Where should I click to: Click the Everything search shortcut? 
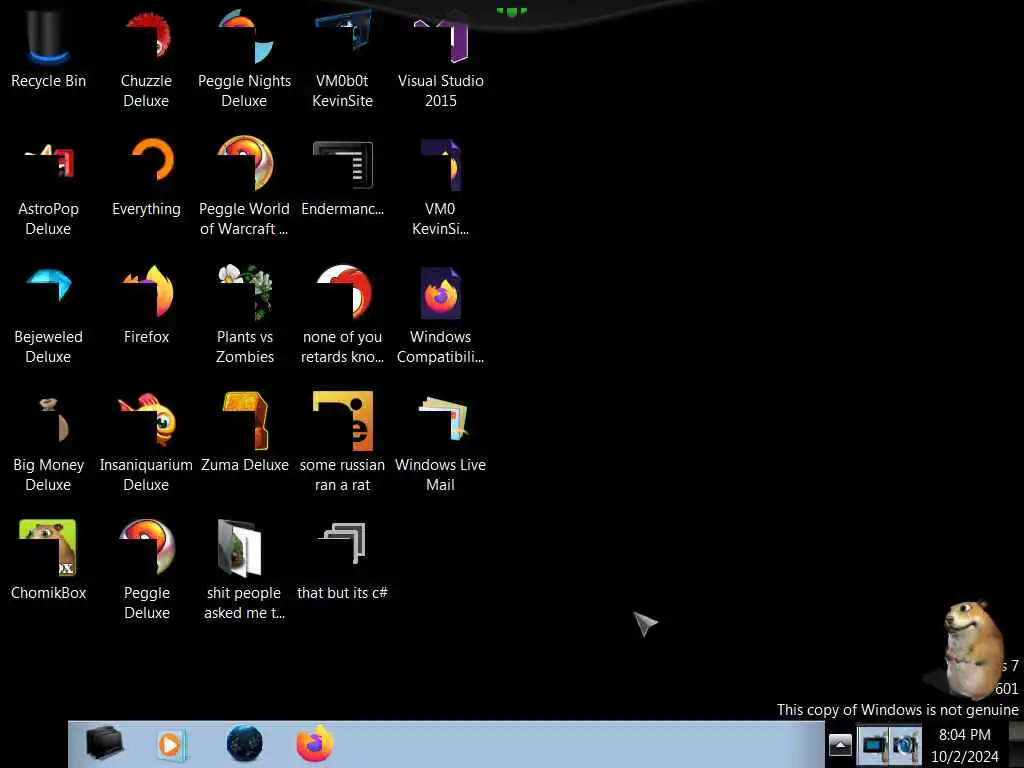pyautogui.click(x=146, y=178)
